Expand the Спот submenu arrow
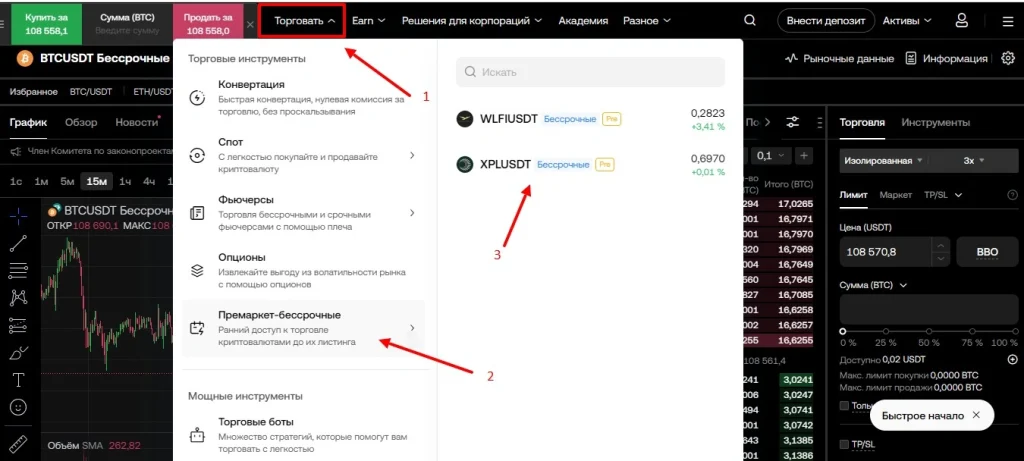The height and width of the screenshot is (461, 1024). coord(412,155)
